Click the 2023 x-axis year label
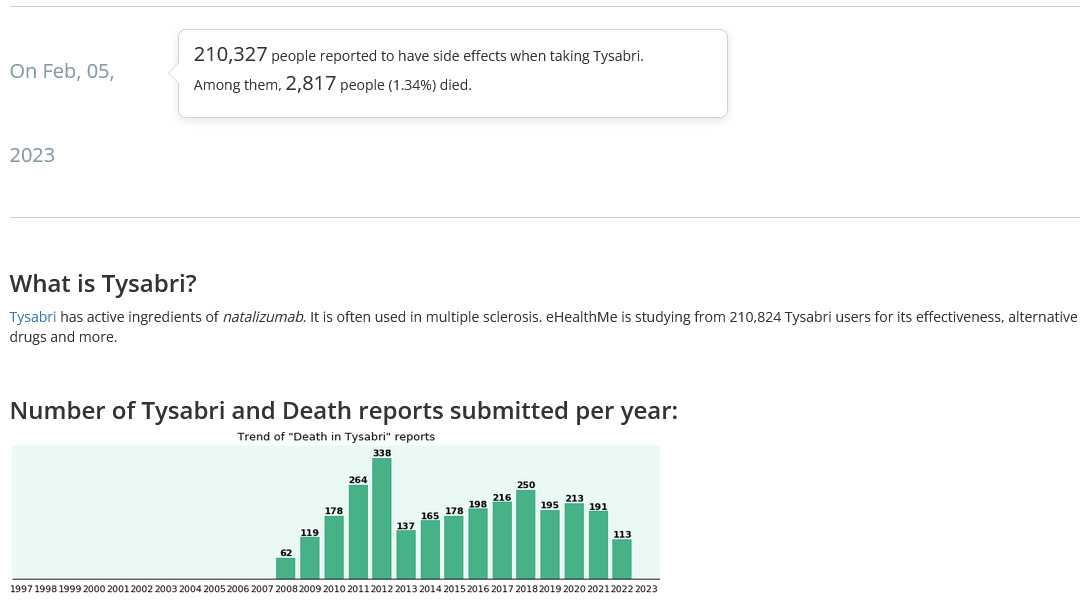The image size is (1092, 600). 646,589
